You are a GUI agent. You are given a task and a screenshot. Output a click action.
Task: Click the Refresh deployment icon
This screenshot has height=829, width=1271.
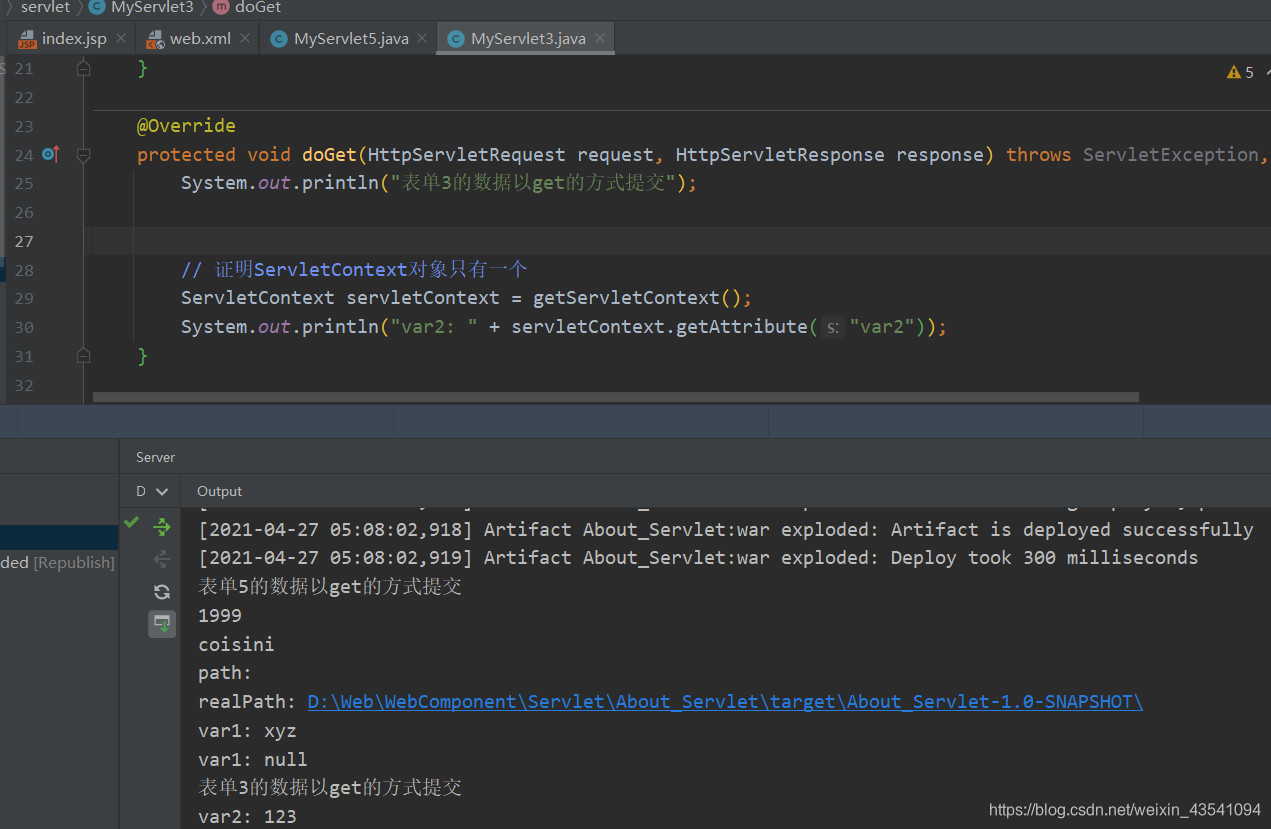pyautogui.click(x=162, y=592)
